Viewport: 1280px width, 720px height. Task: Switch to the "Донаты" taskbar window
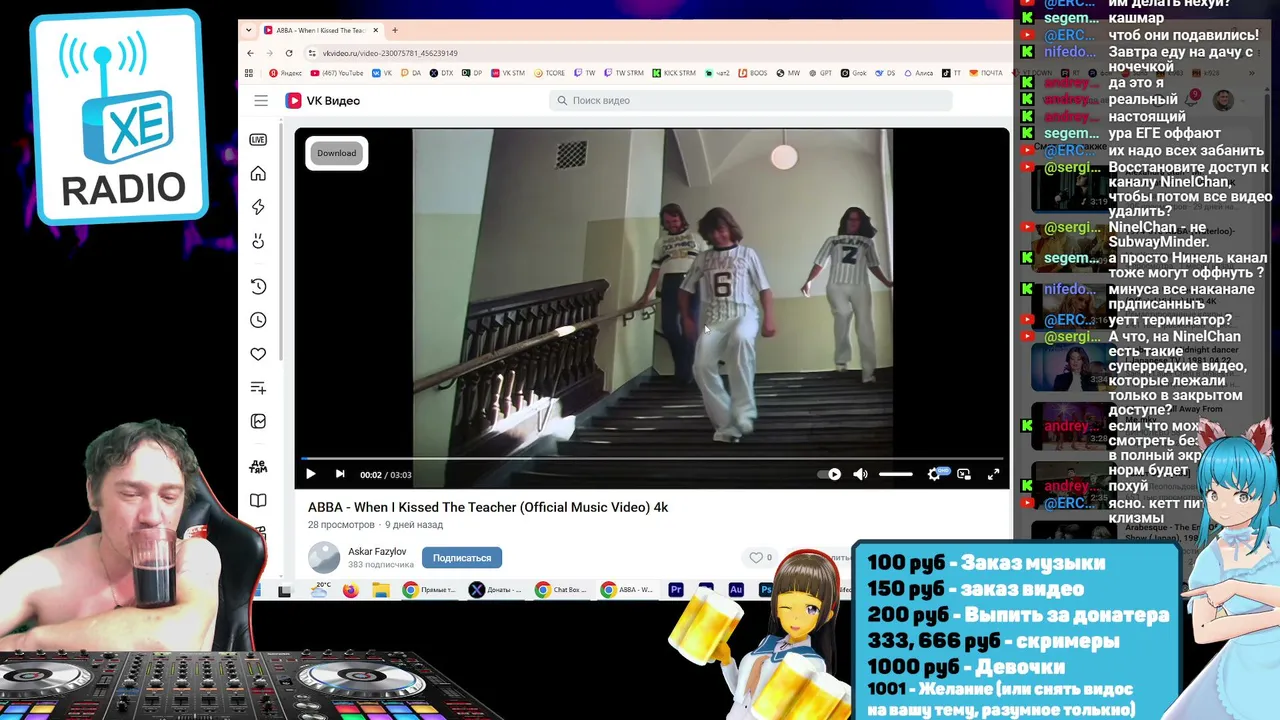coord(496,590)
